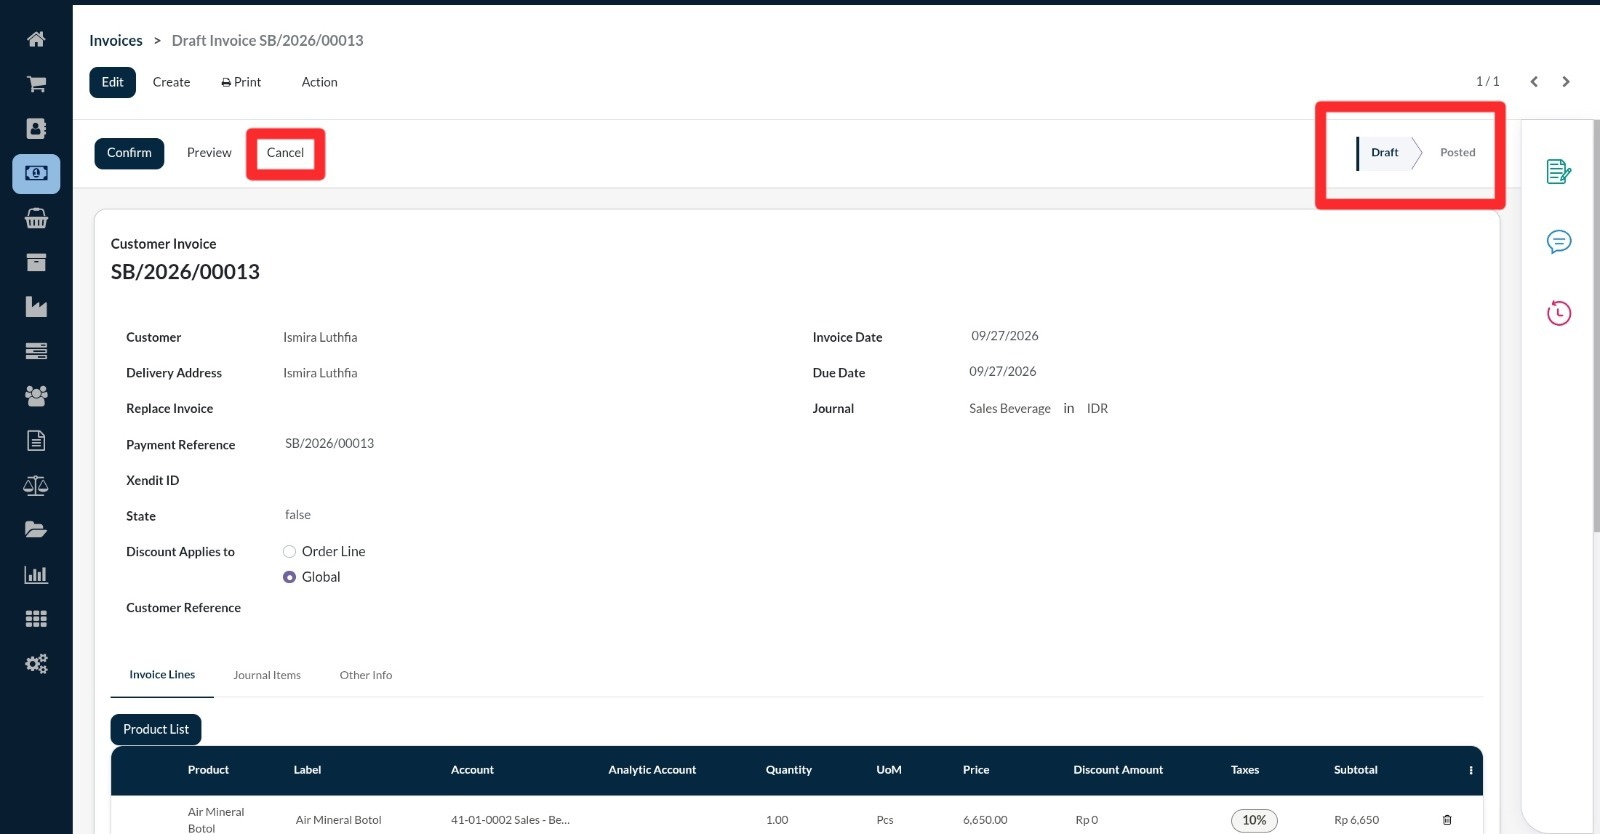Open the Product List button
This screenshot has height=834, width=1600.
pos(156,730)
